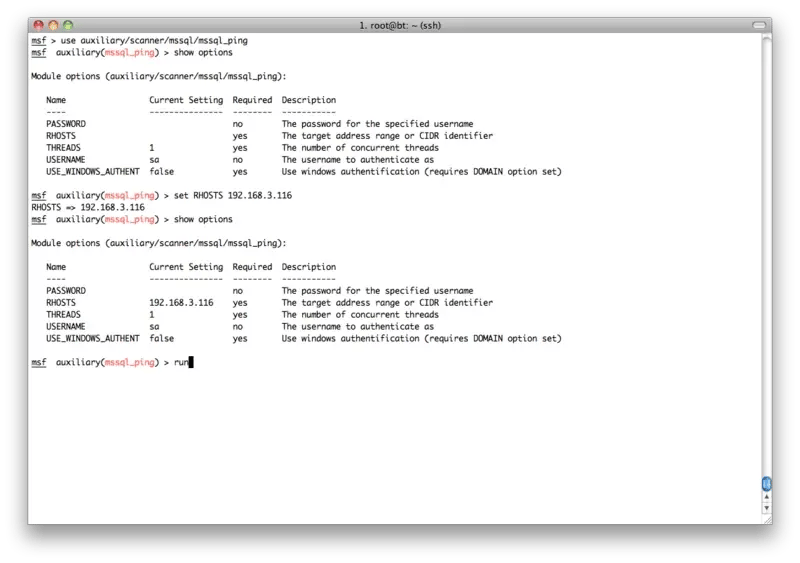The image size is (800, 563).
Task: Click the green zoom window button
Action: click(68, 22)
